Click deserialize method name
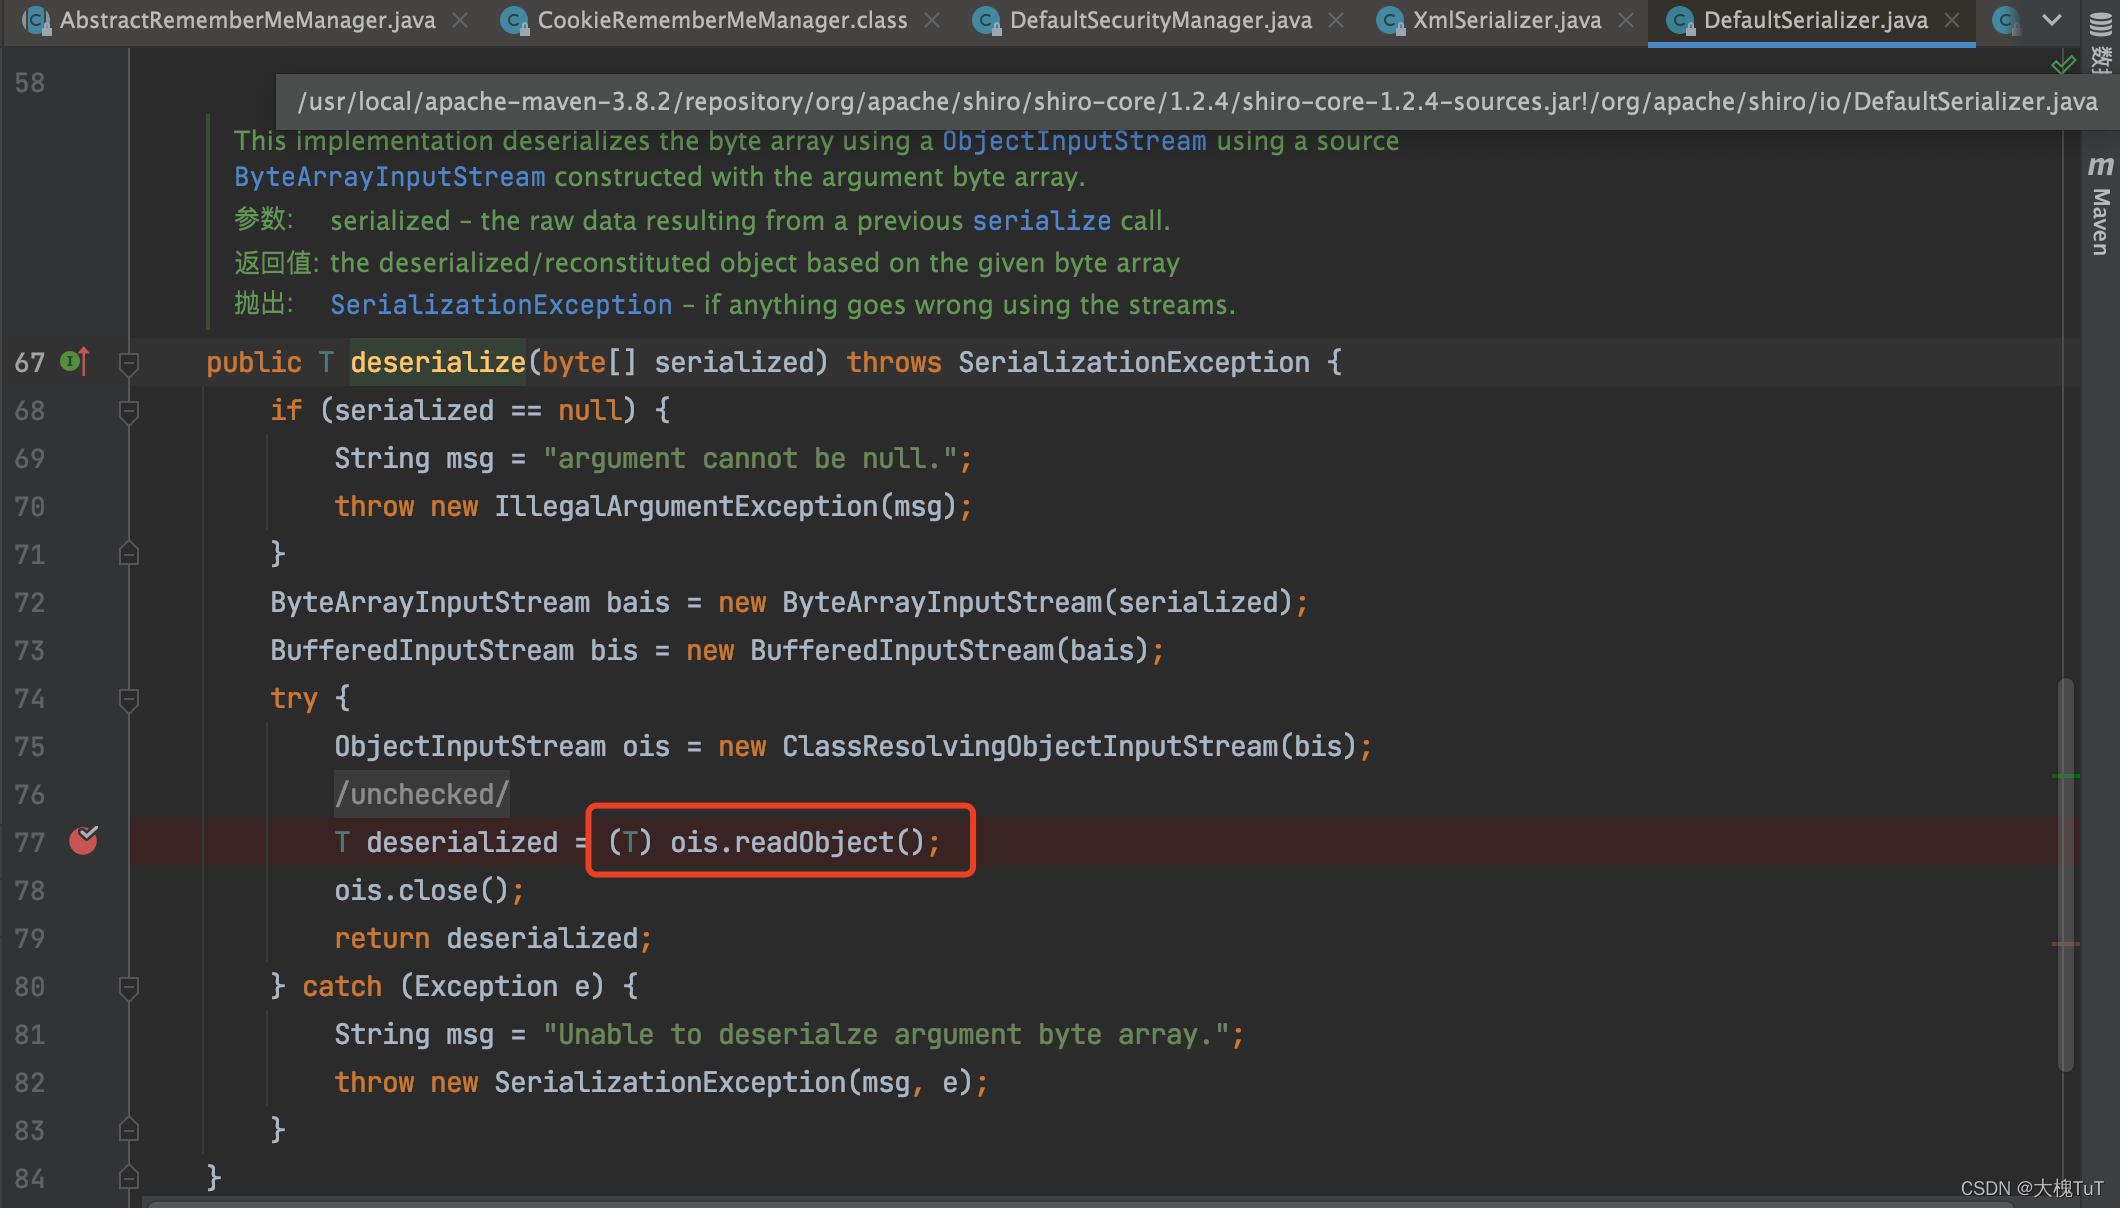Image resolution: width=2120 pixels, height=1208 pixels. pyautogui.click(x=438, y=362)
